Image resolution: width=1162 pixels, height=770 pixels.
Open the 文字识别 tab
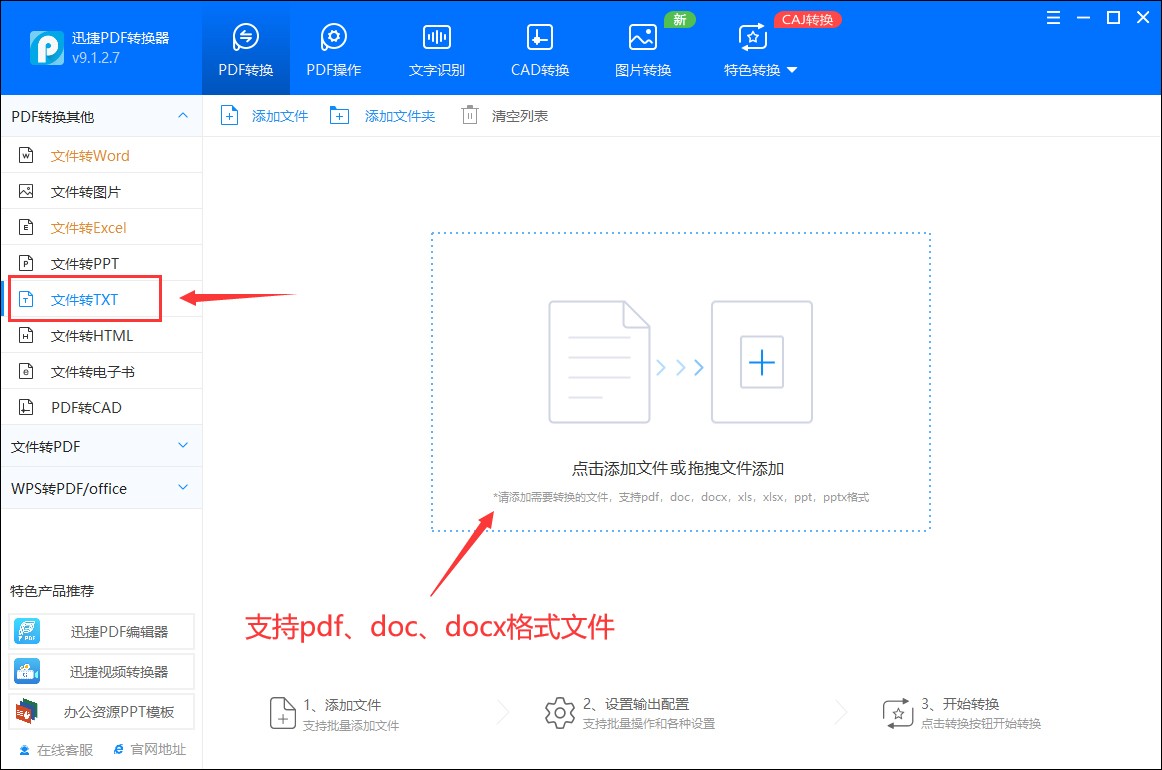[x=436, y=49]
